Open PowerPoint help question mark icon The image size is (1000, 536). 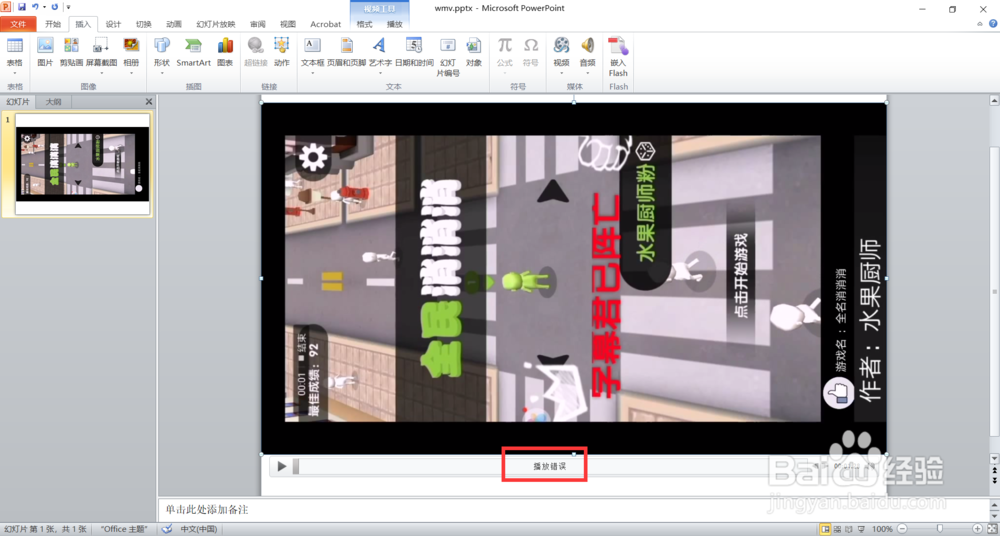click(993, 24)
